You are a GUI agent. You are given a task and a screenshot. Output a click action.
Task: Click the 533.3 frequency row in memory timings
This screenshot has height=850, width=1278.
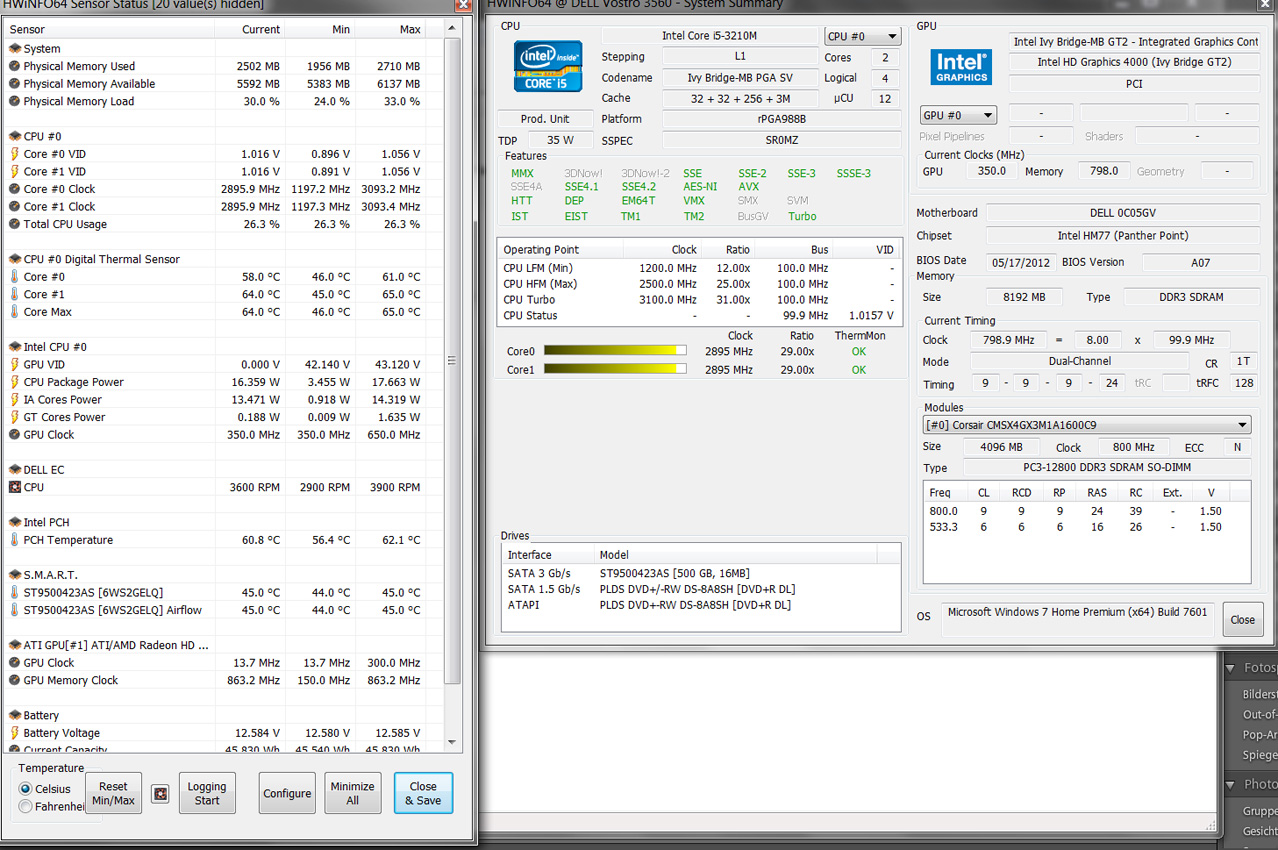(1086, 527)
